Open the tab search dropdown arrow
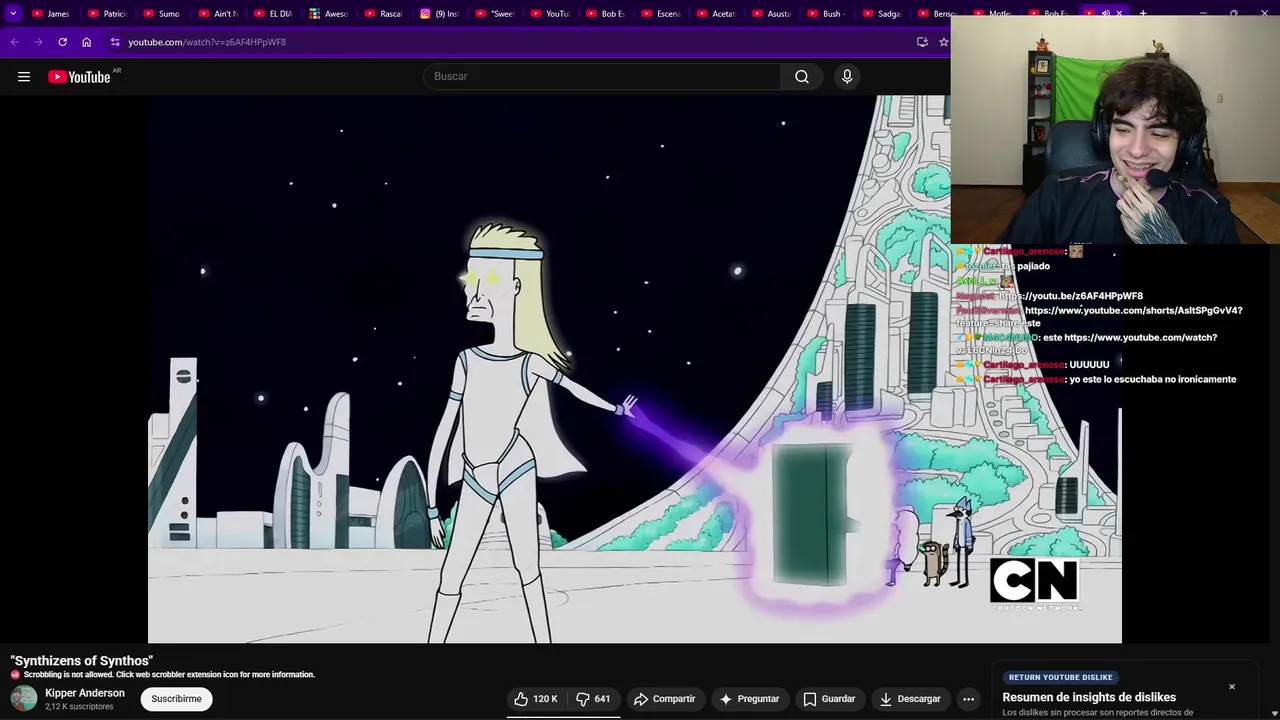1280x720 pixels. click(x=13, y=13)
